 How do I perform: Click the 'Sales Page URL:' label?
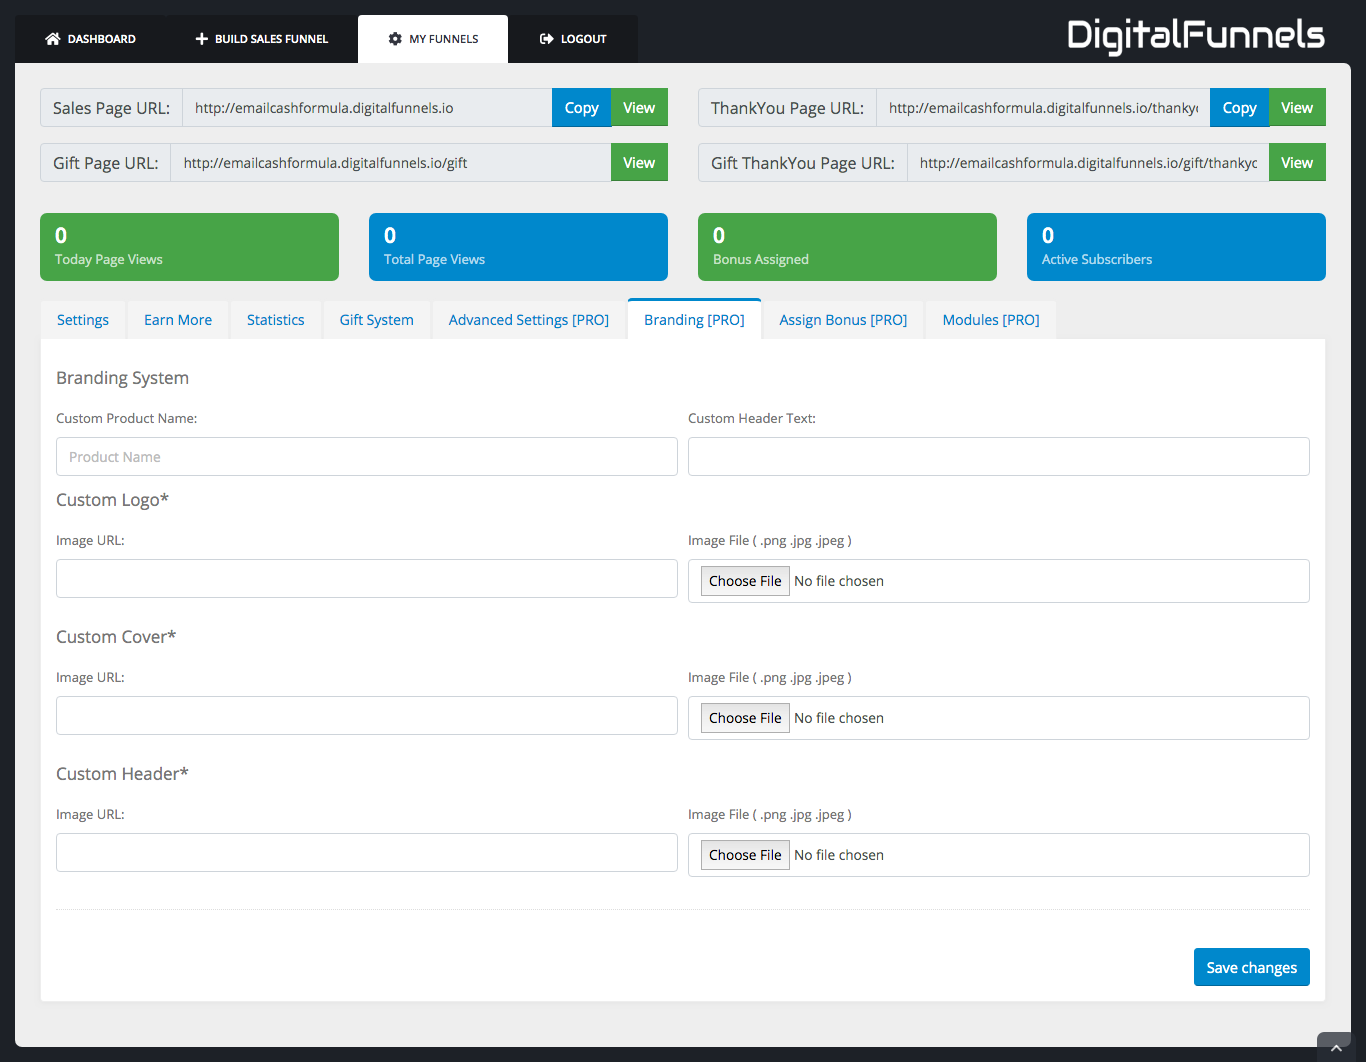(x=112, y=108)
